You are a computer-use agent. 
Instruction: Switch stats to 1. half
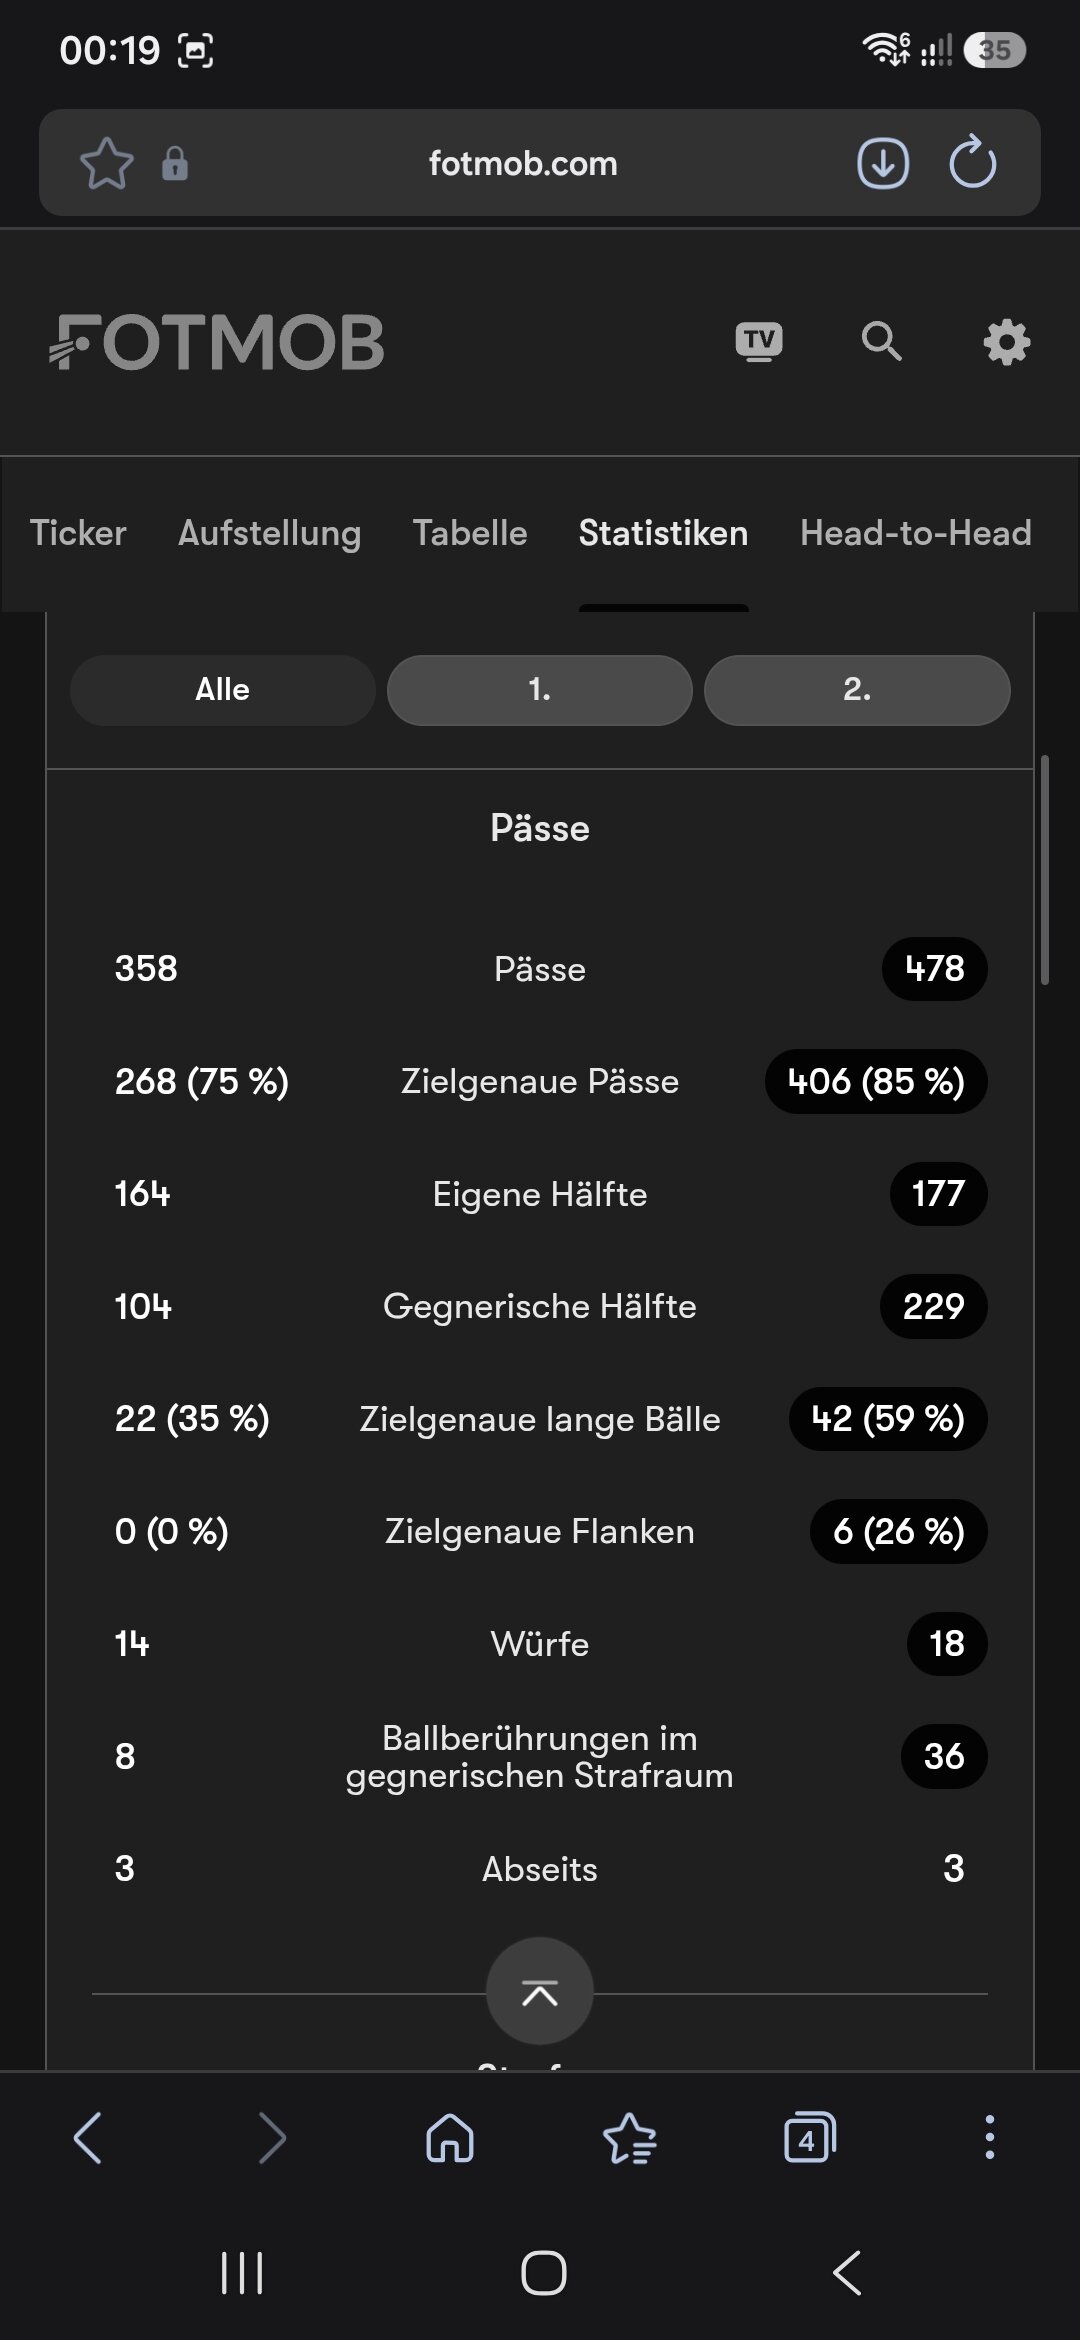click(x=540, y=690)
